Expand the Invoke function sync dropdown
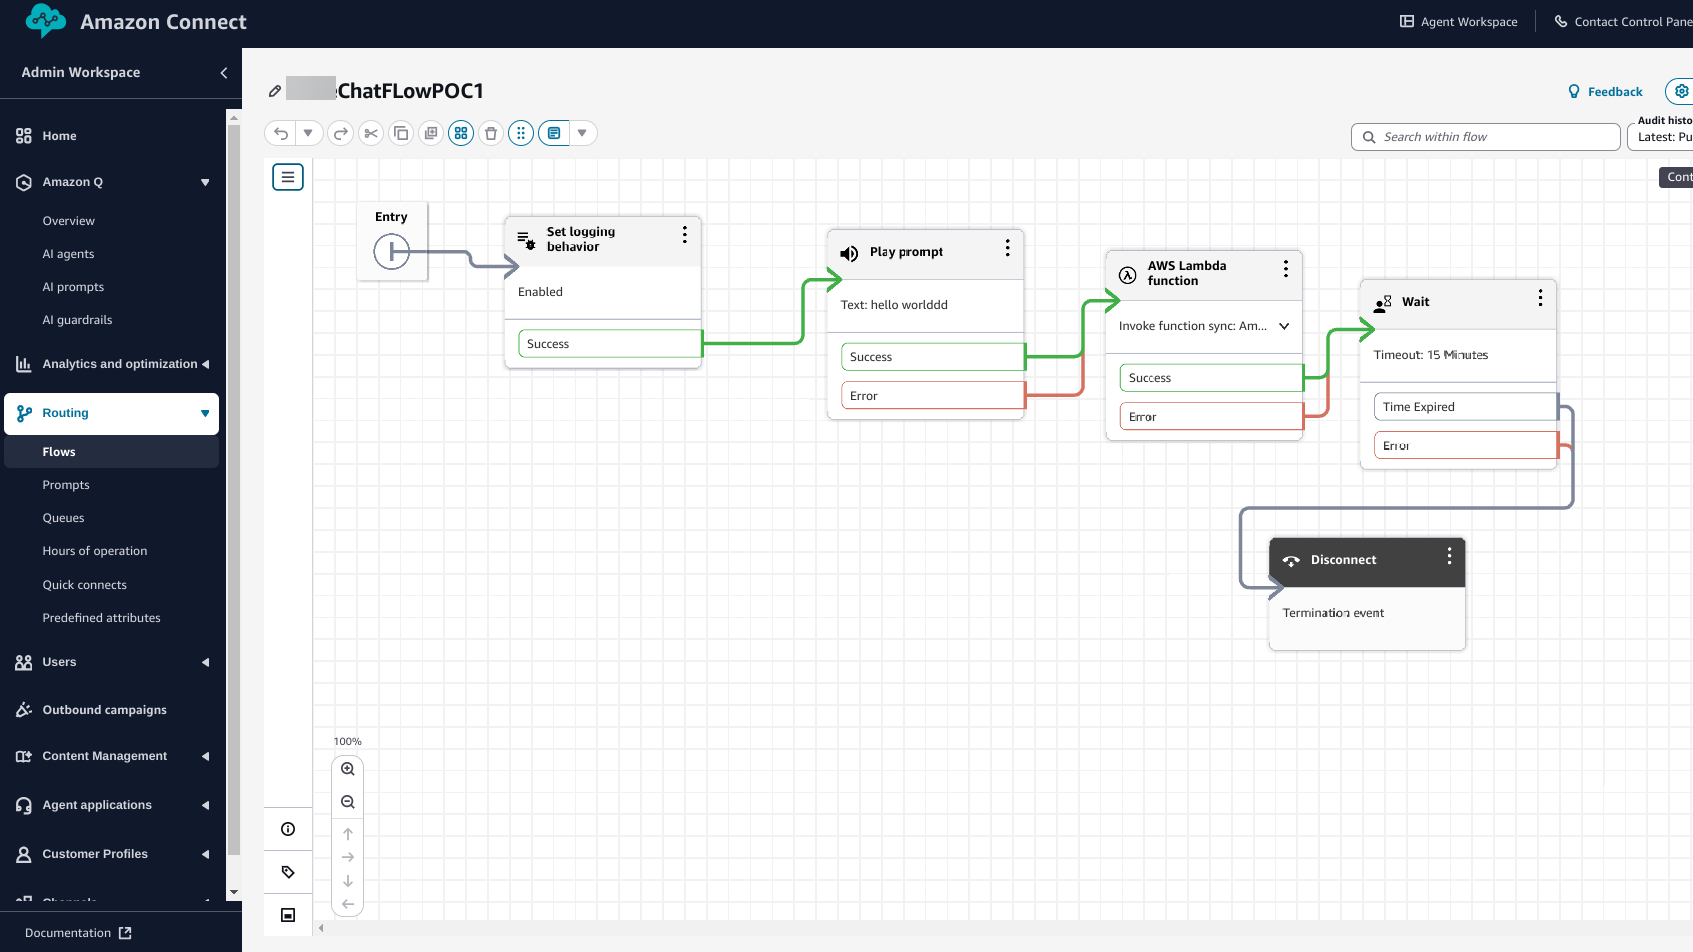1693x952 pixels. point(1284,326)
